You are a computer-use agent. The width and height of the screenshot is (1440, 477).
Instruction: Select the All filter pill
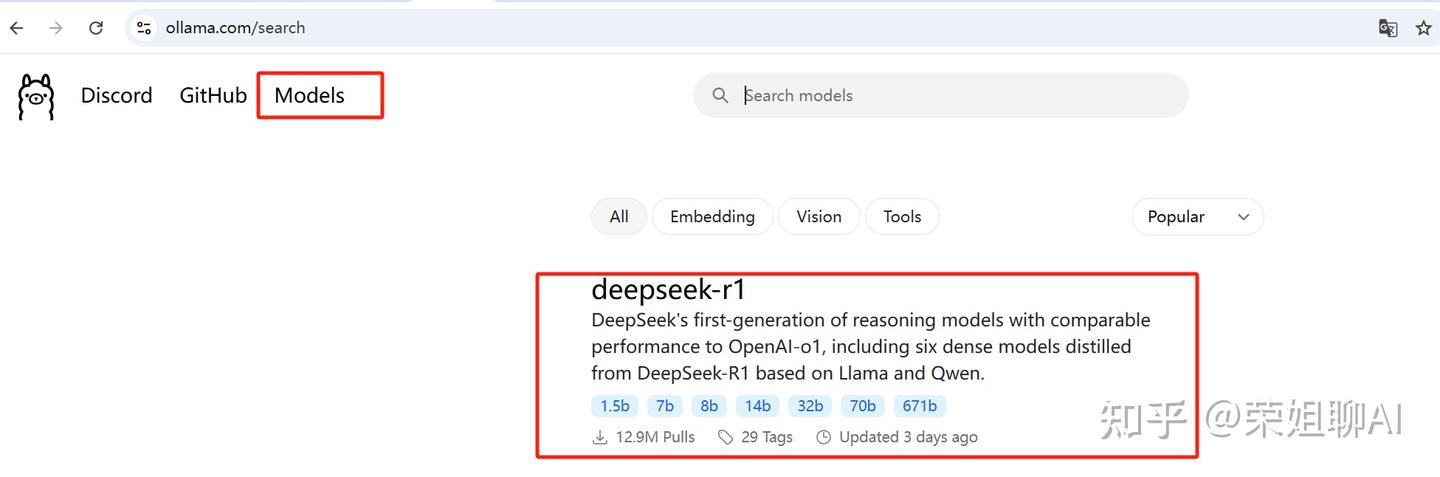click(619, 217)
